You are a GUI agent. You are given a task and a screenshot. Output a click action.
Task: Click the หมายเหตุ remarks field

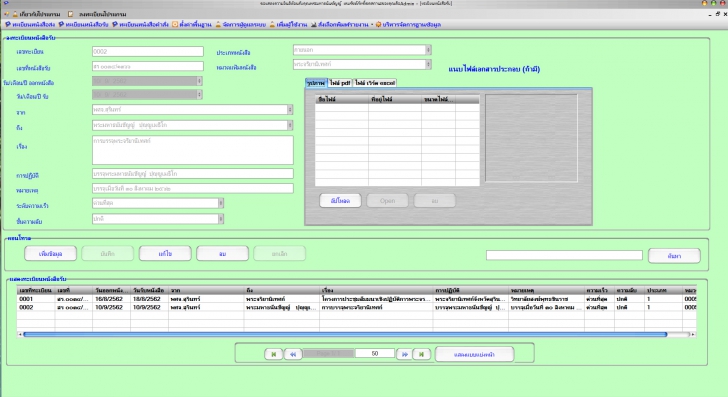(x=193, y=189)
